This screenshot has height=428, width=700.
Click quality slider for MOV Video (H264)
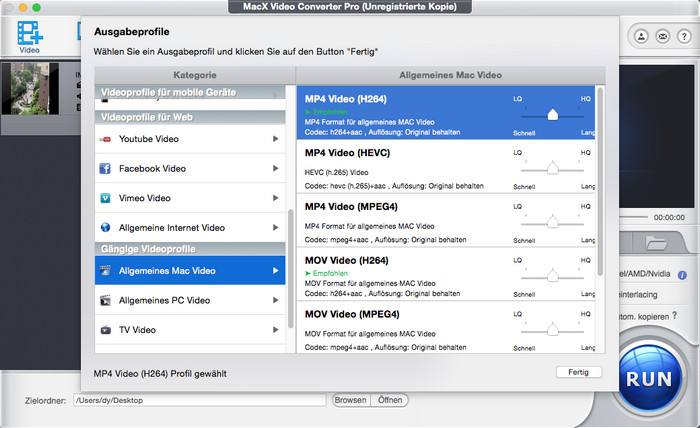tap(553, 276)
